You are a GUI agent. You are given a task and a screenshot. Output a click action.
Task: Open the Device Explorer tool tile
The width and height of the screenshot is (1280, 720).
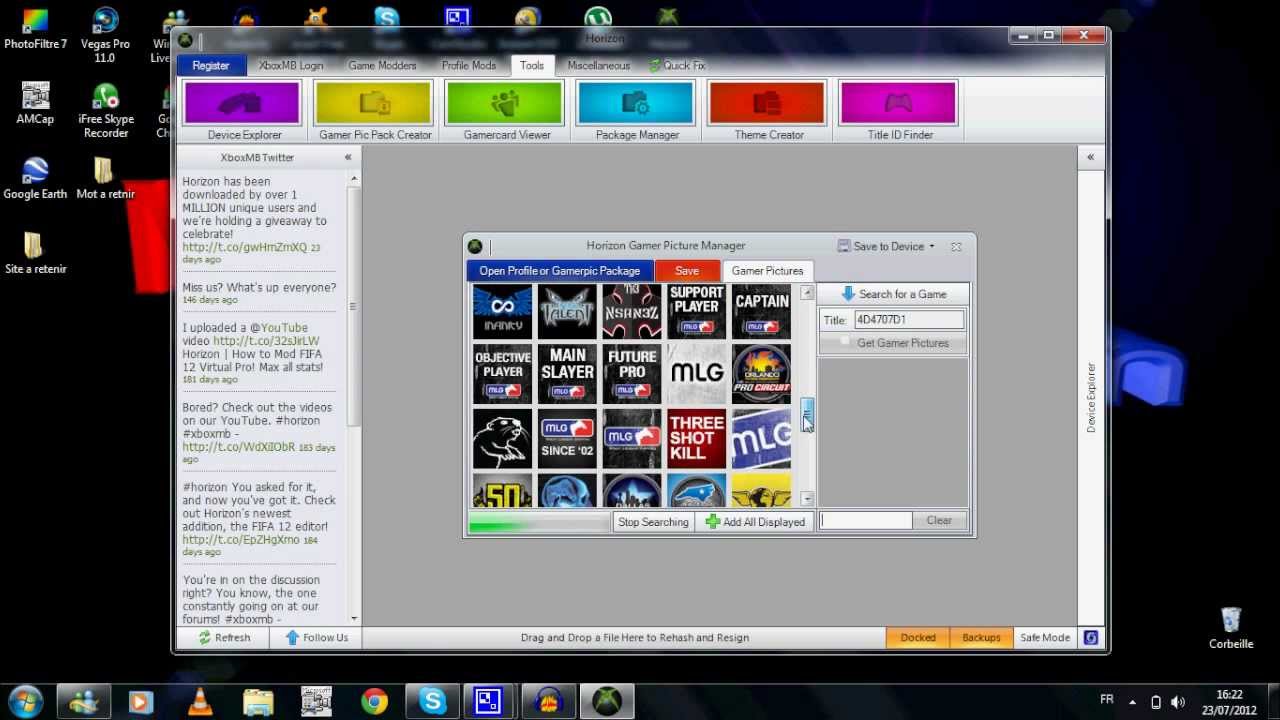[x=244, y=111]
